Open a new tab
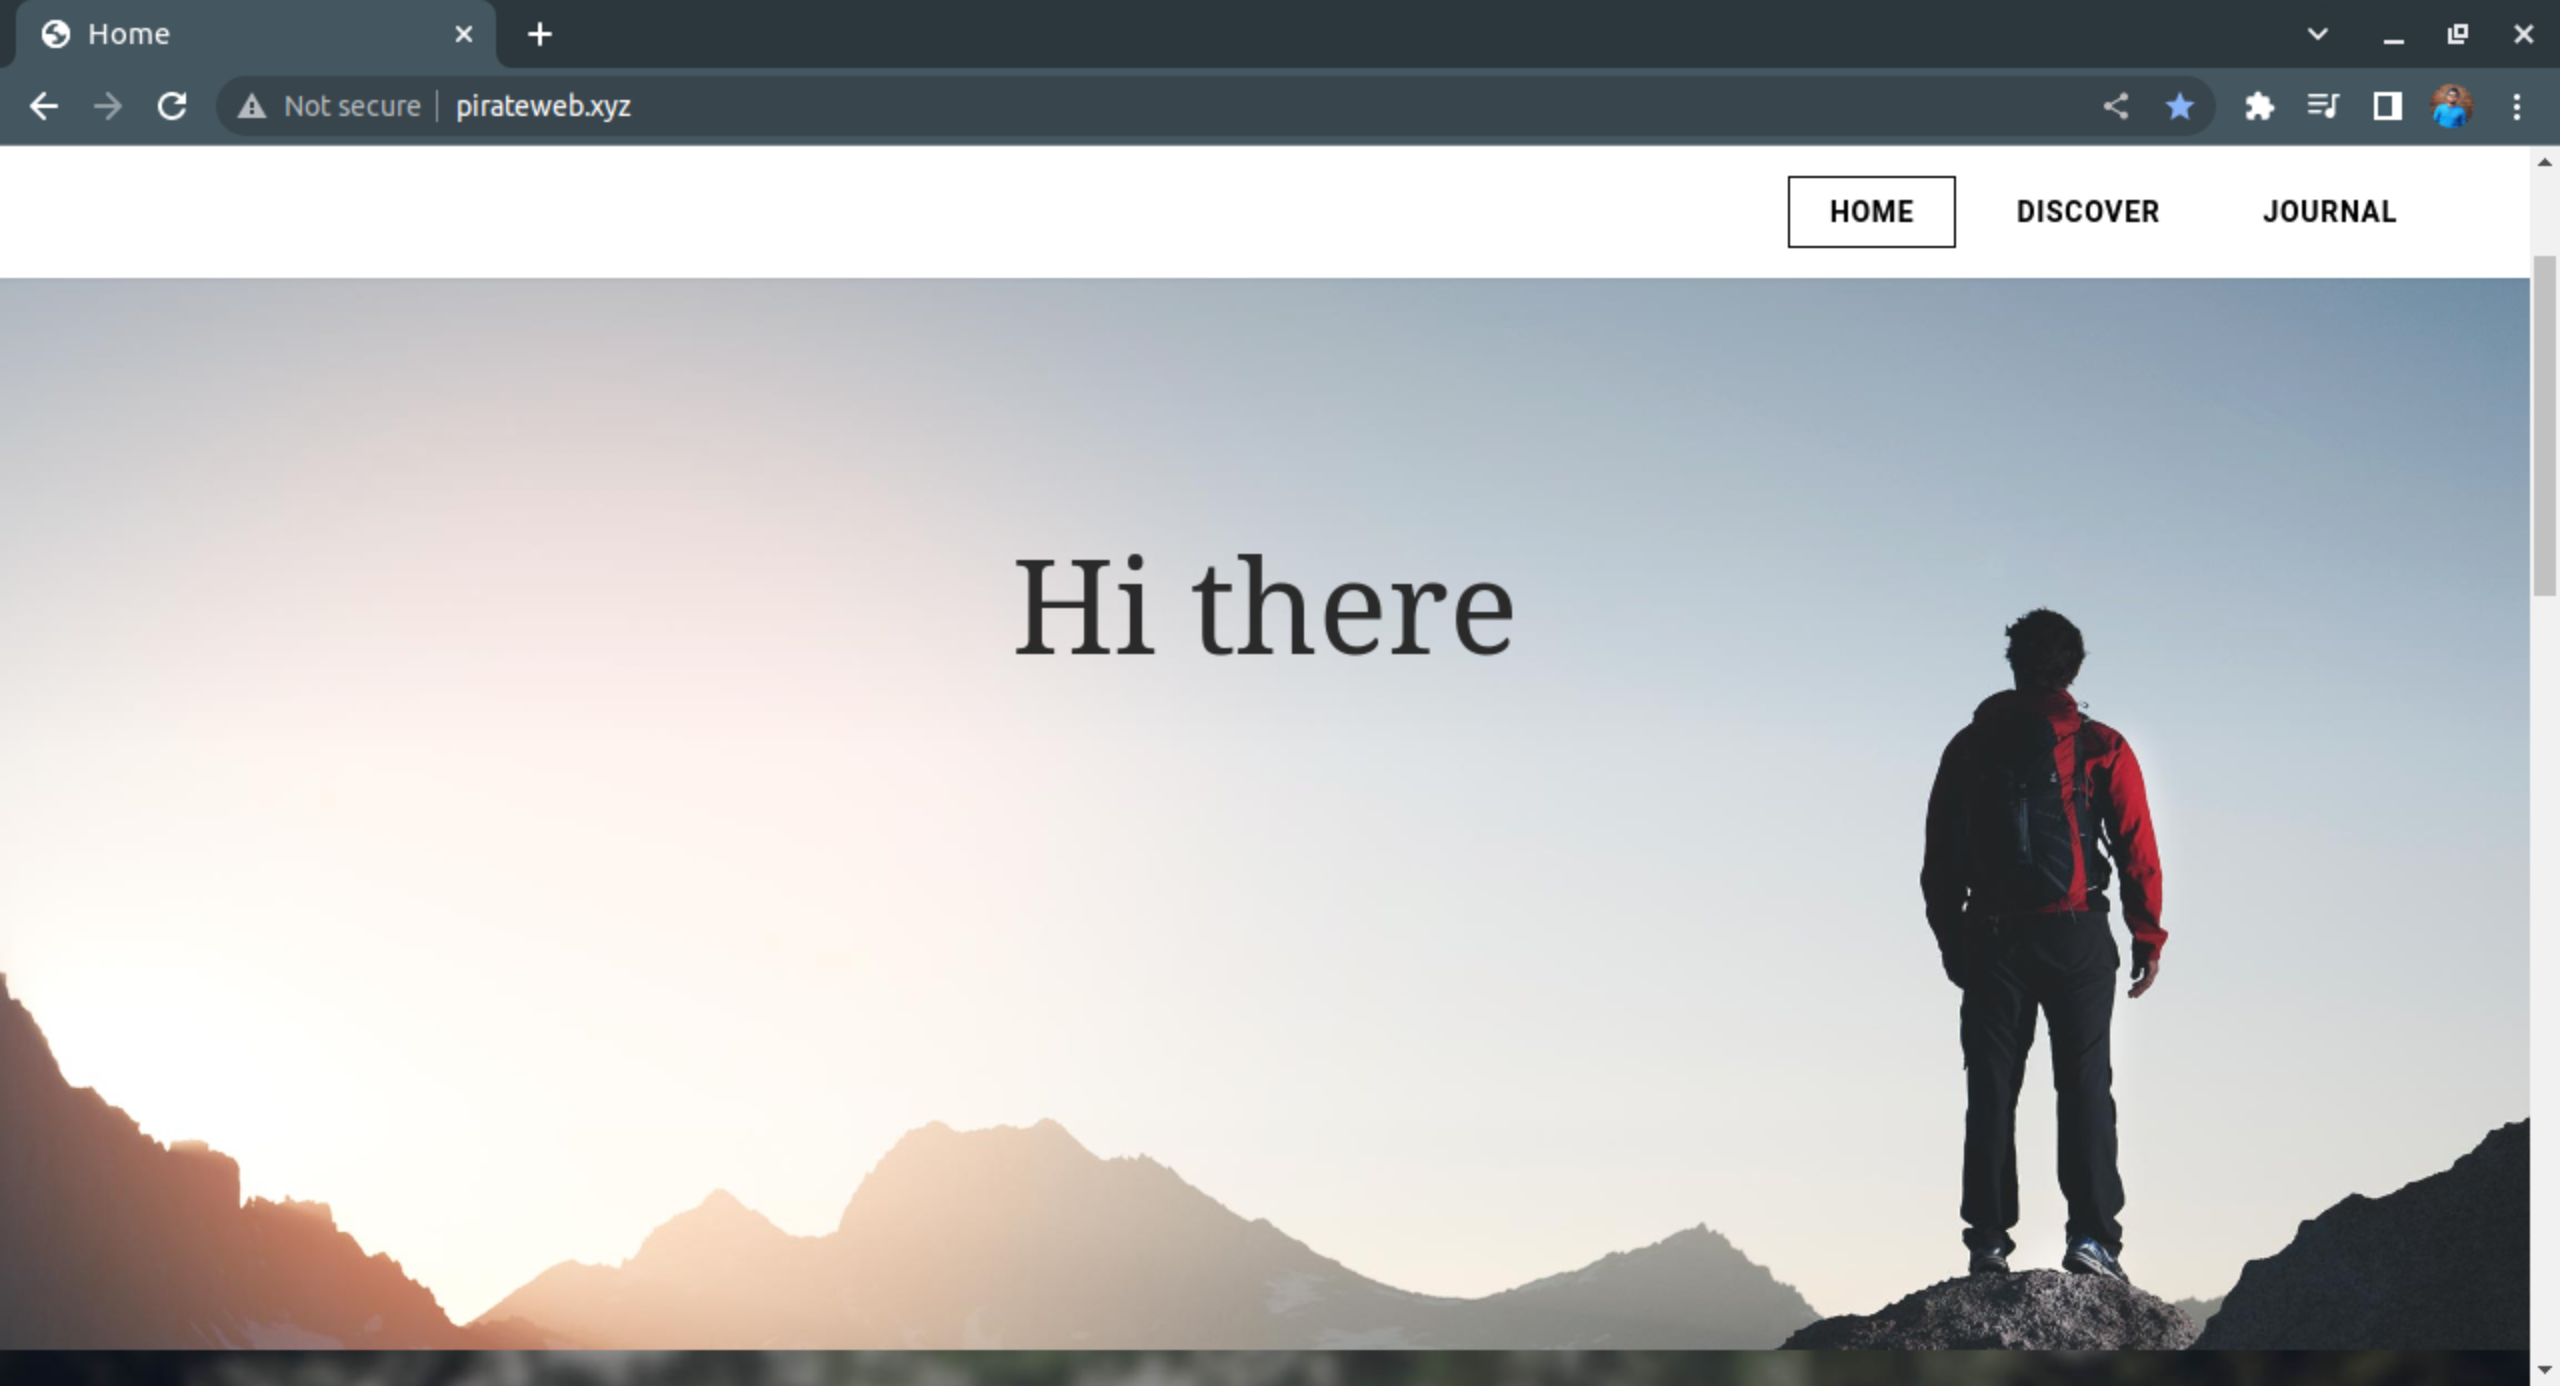 point(540,34)
